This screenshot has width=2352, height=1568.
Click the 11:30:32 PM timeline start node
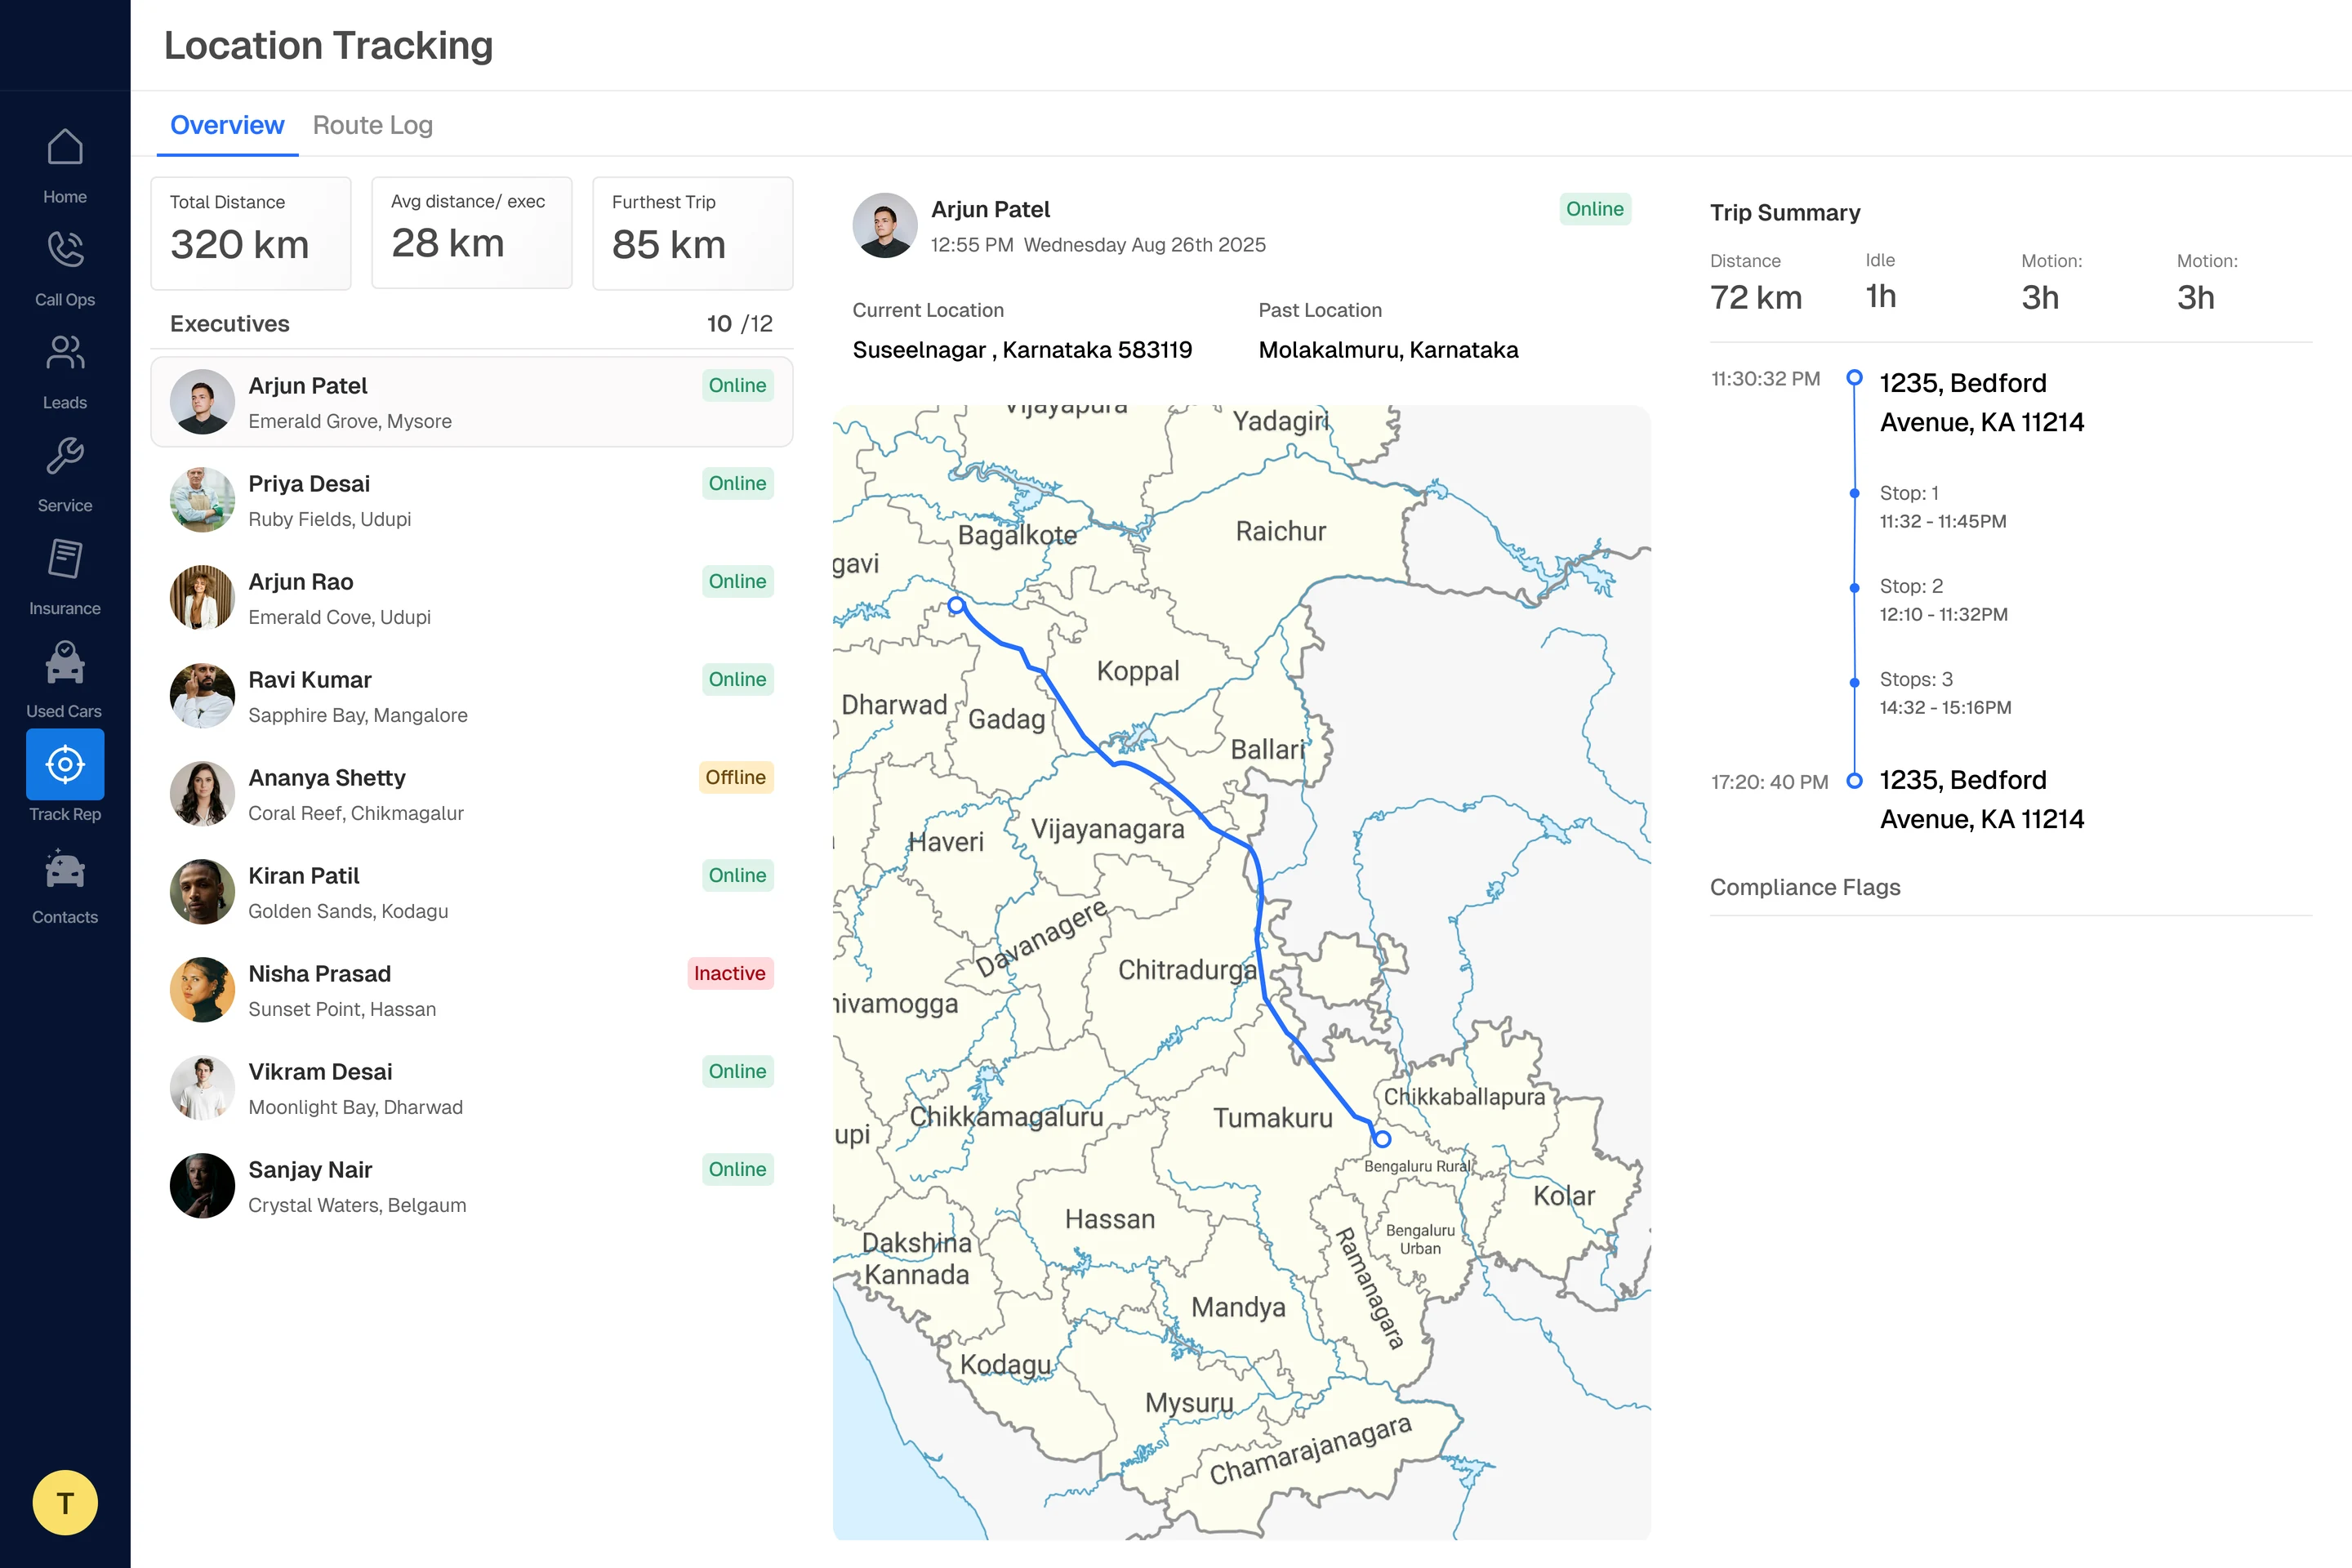point(1854,377)
